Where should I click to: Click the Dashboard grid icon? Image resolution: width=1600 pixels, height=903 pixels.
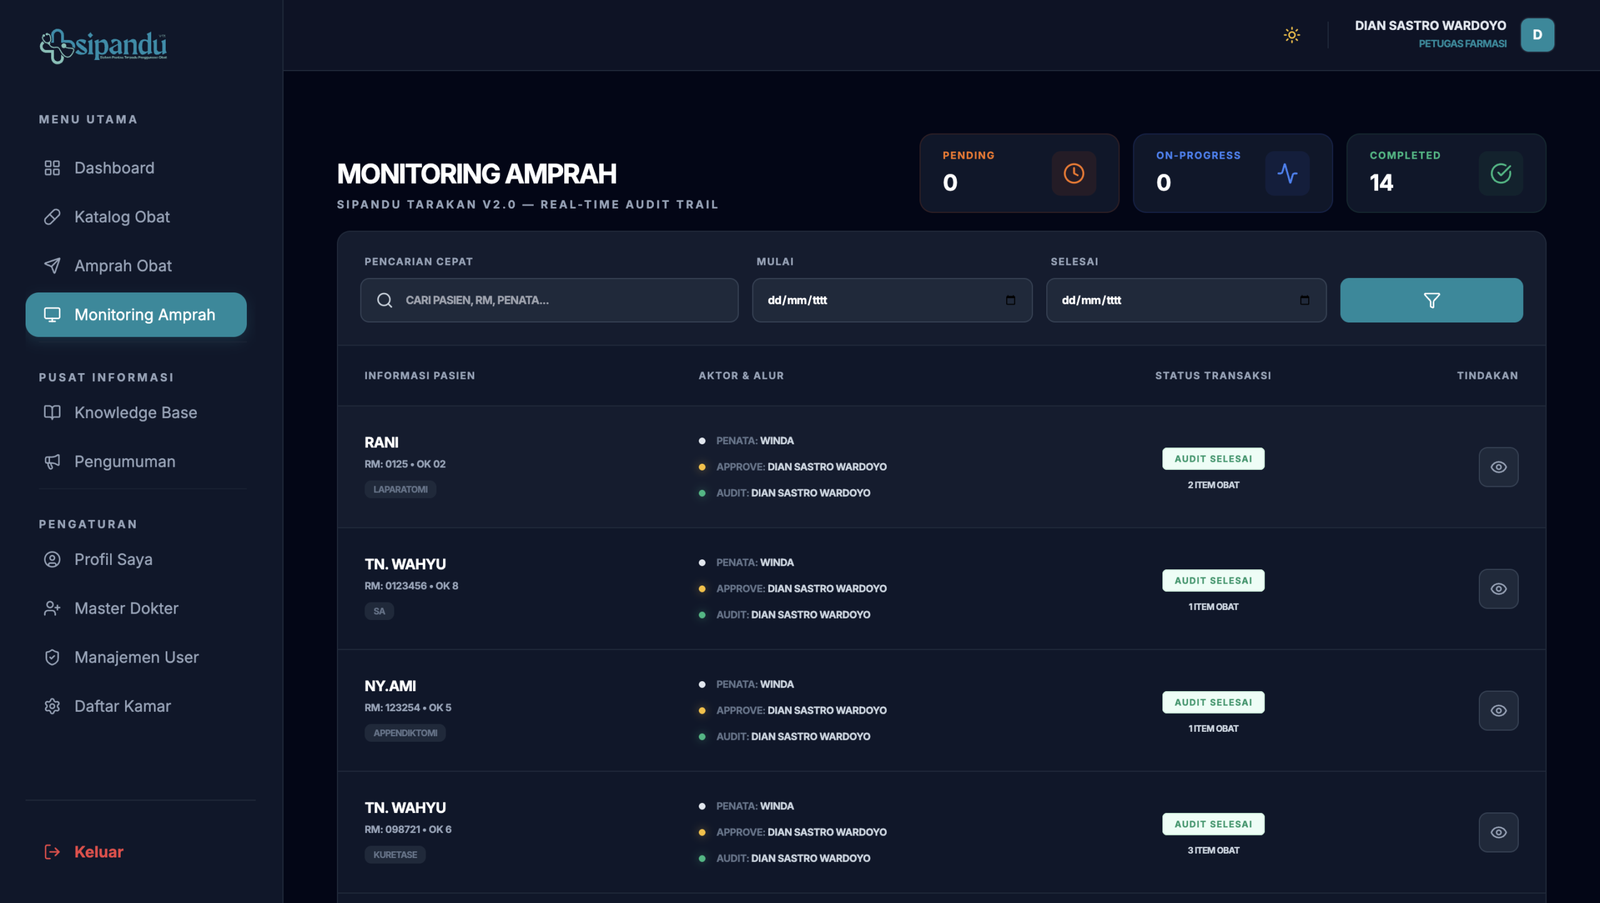[52, 168]
